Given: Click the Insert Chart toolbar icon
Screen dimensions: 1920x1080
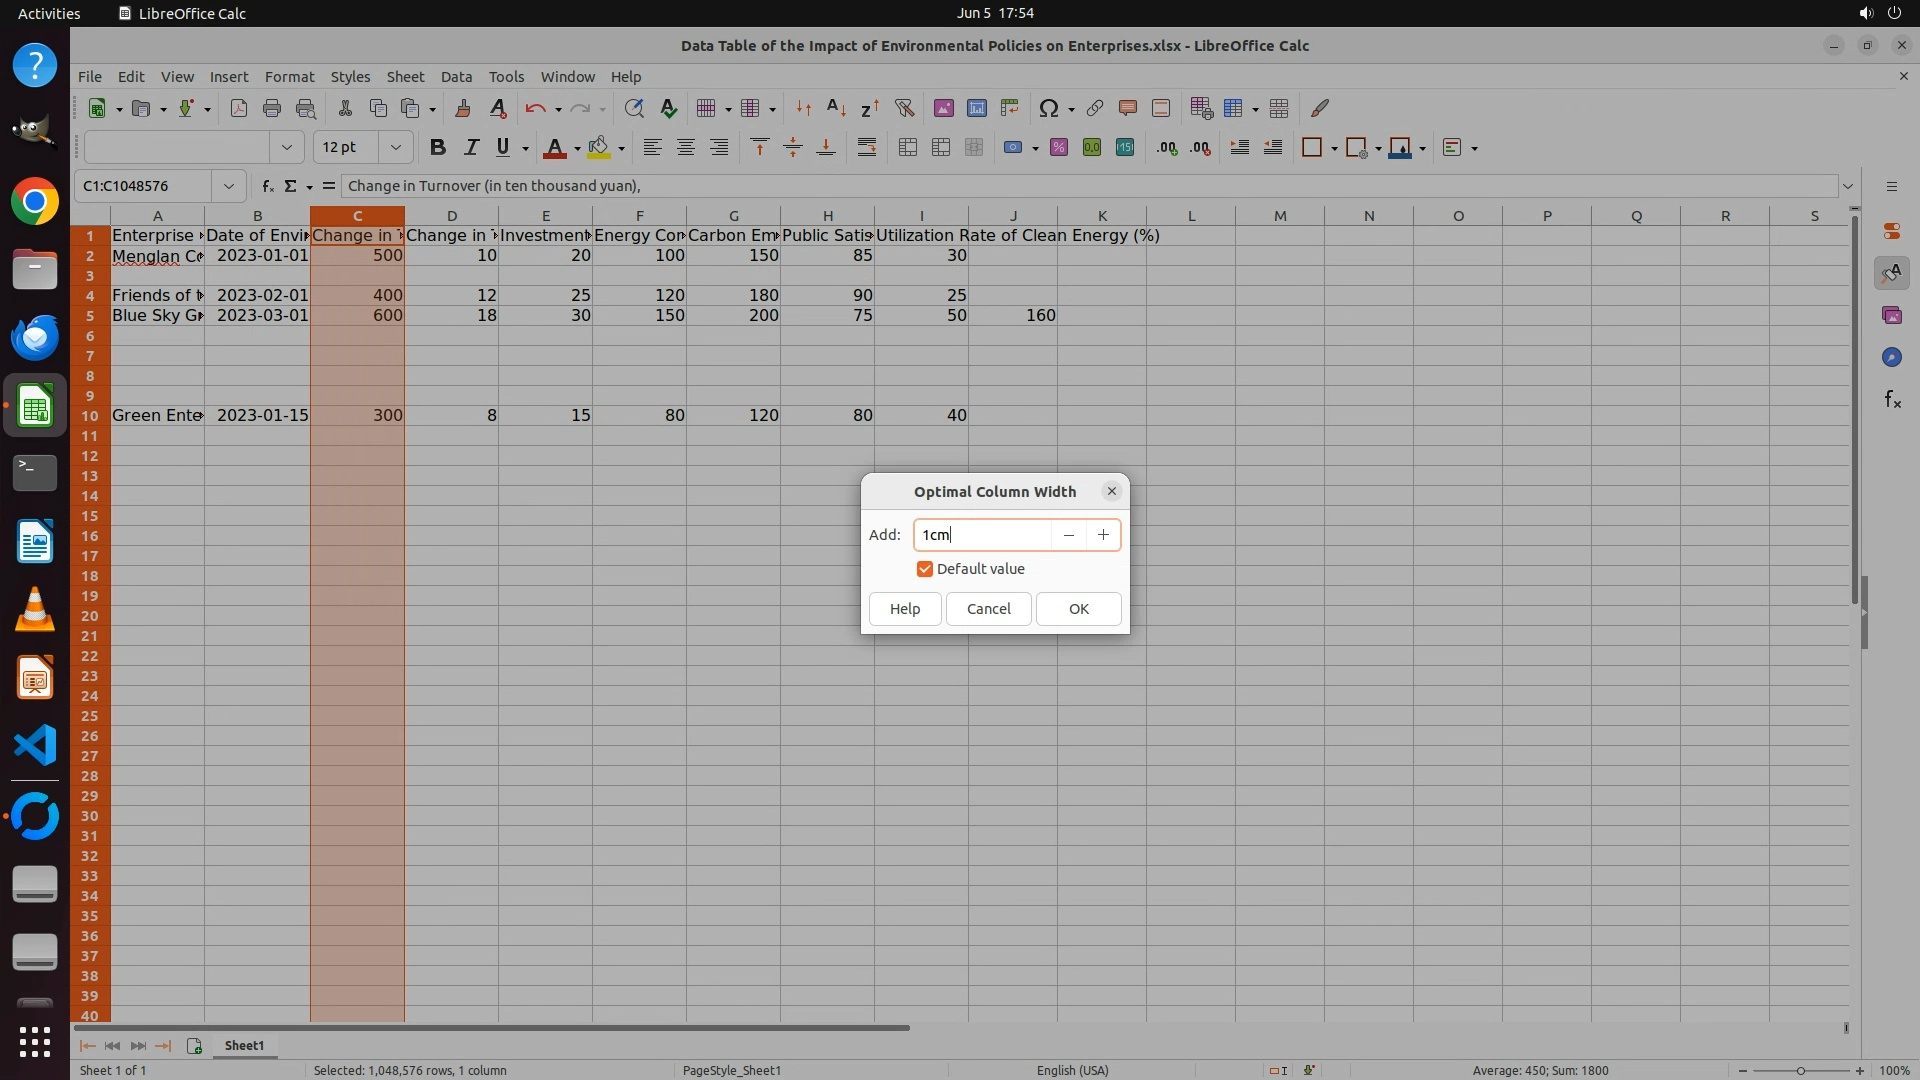Looking at the screenshot, I should point(977,109).
